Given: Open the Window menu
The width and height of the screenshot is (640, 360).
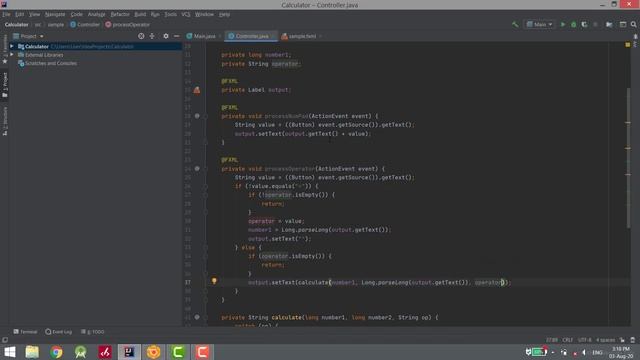Looking at the screenshot, I should coord(204,14).
